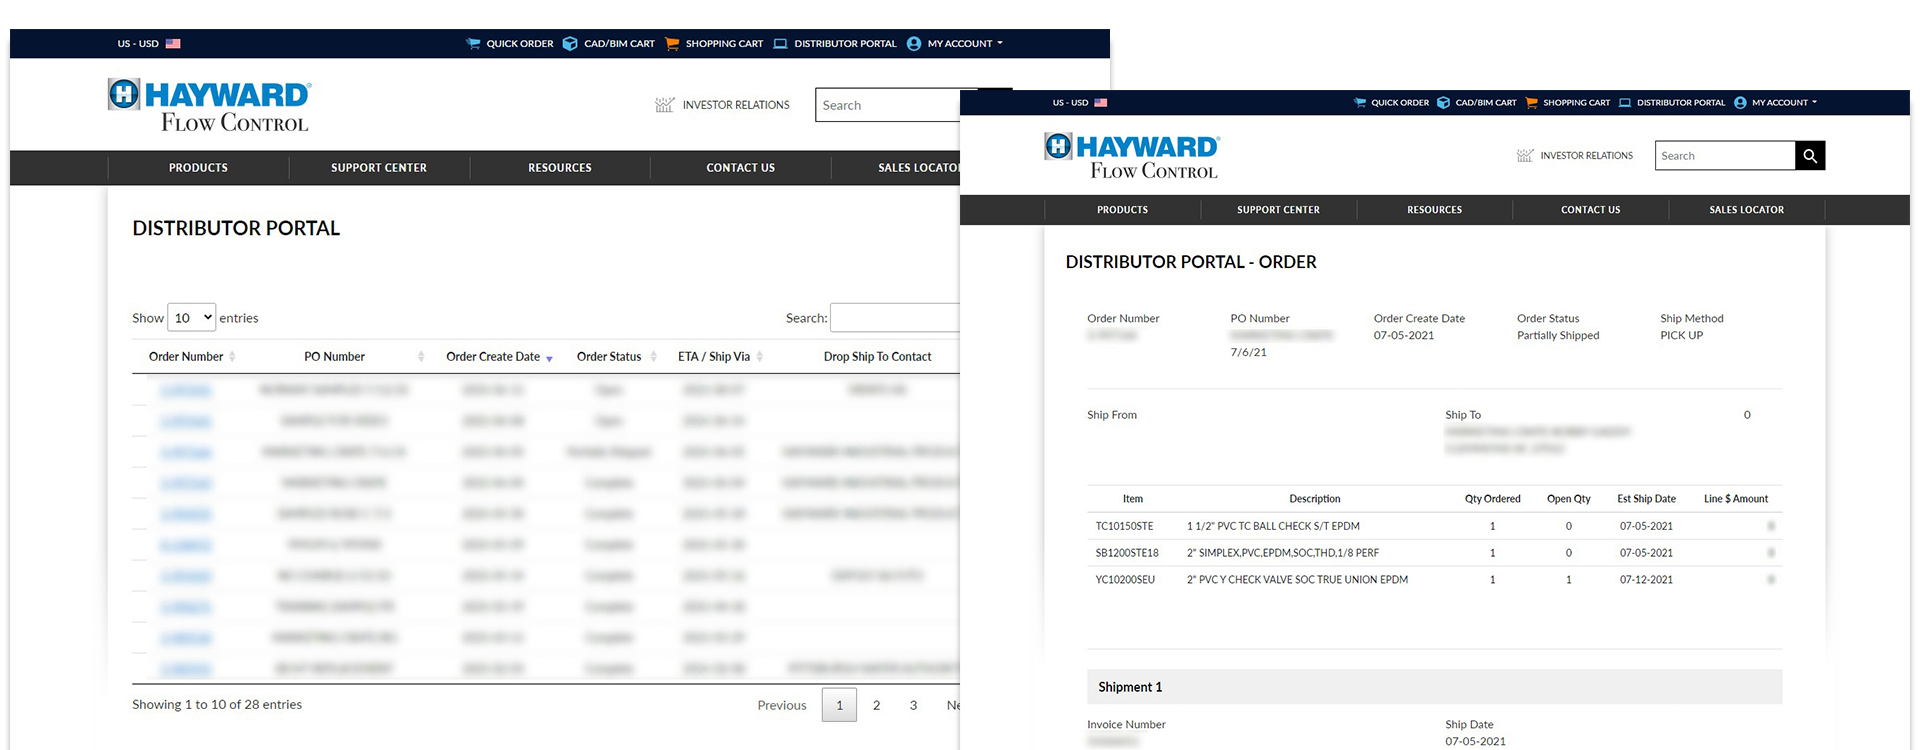
Task: Click Shipment 1 section header
Action: click(1434, 687)
